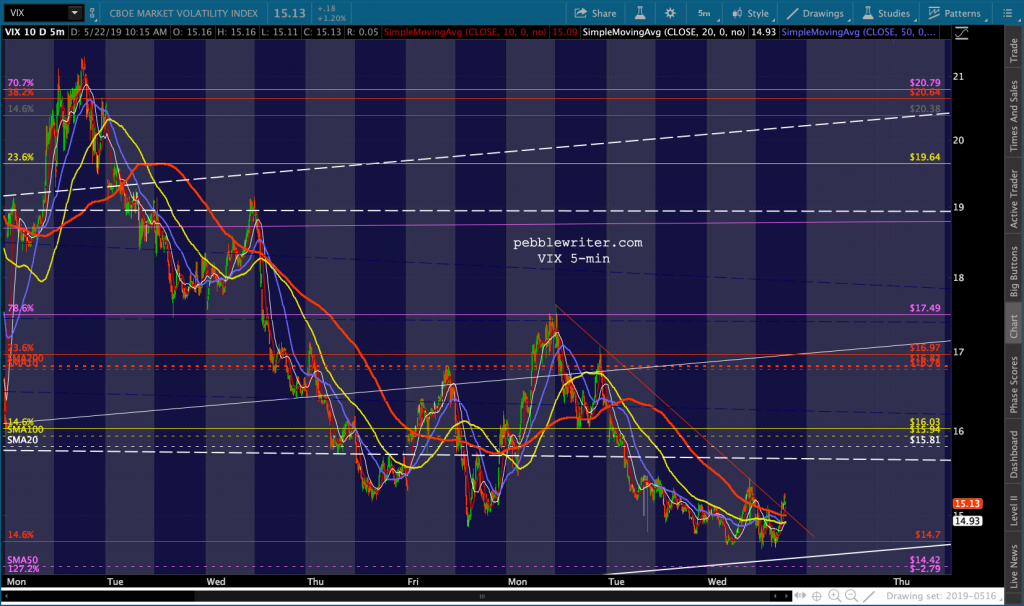This screenshot has height=606, width=1024.
Task: Click the expand/compress time axis icon
Action: pos(800,596)
